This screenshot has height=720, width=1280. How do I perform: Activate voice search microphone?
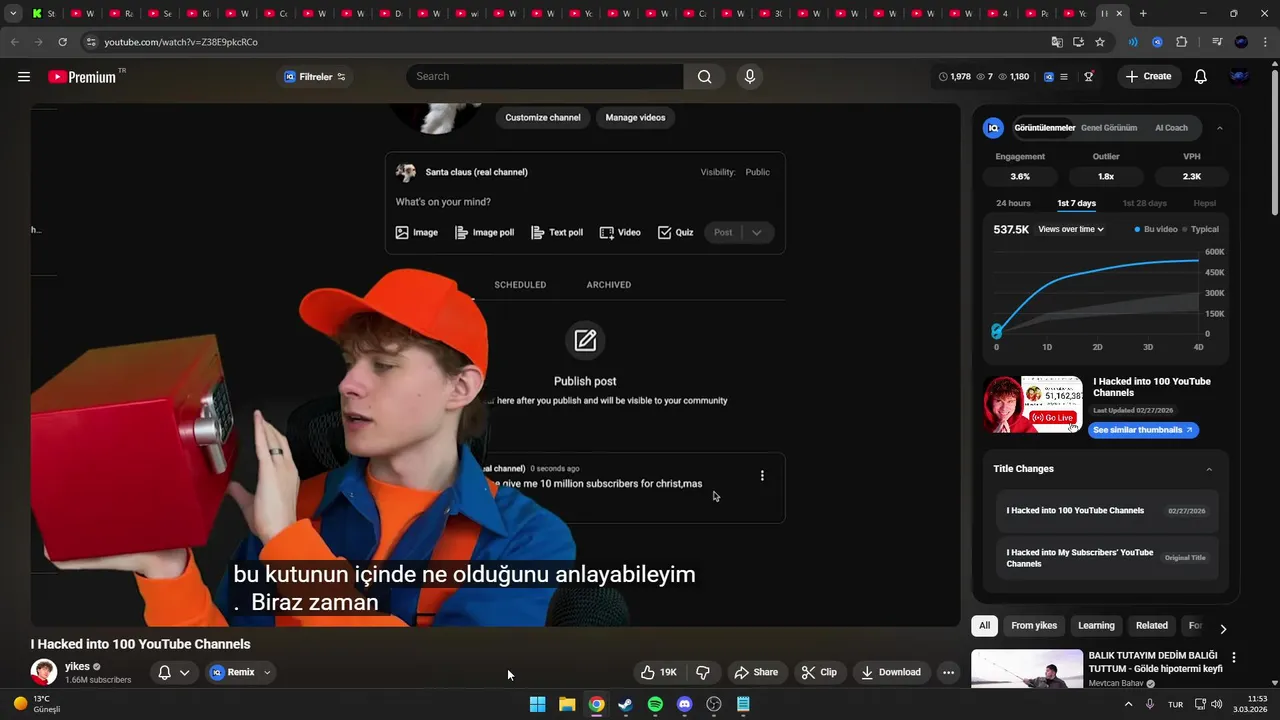(x=750, y=77)
